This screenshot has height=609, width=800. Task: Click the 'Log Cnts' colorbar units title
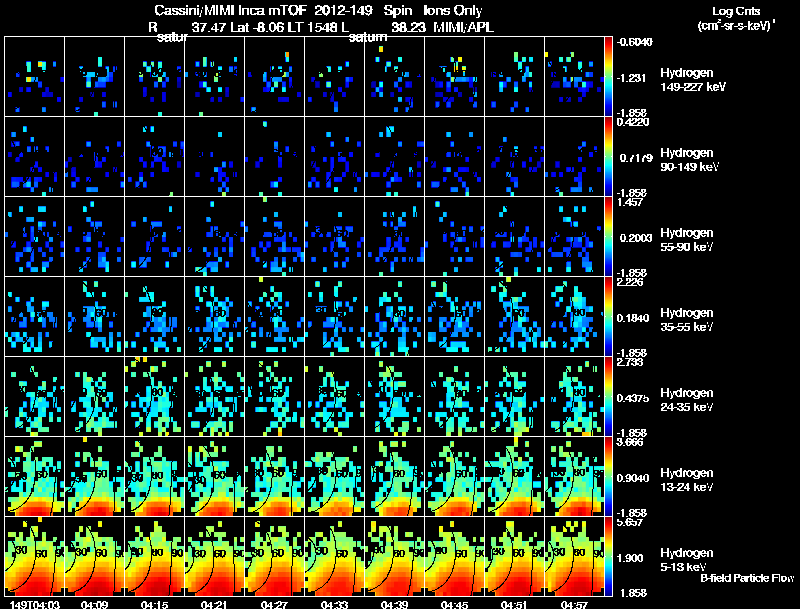pos(736,11)
